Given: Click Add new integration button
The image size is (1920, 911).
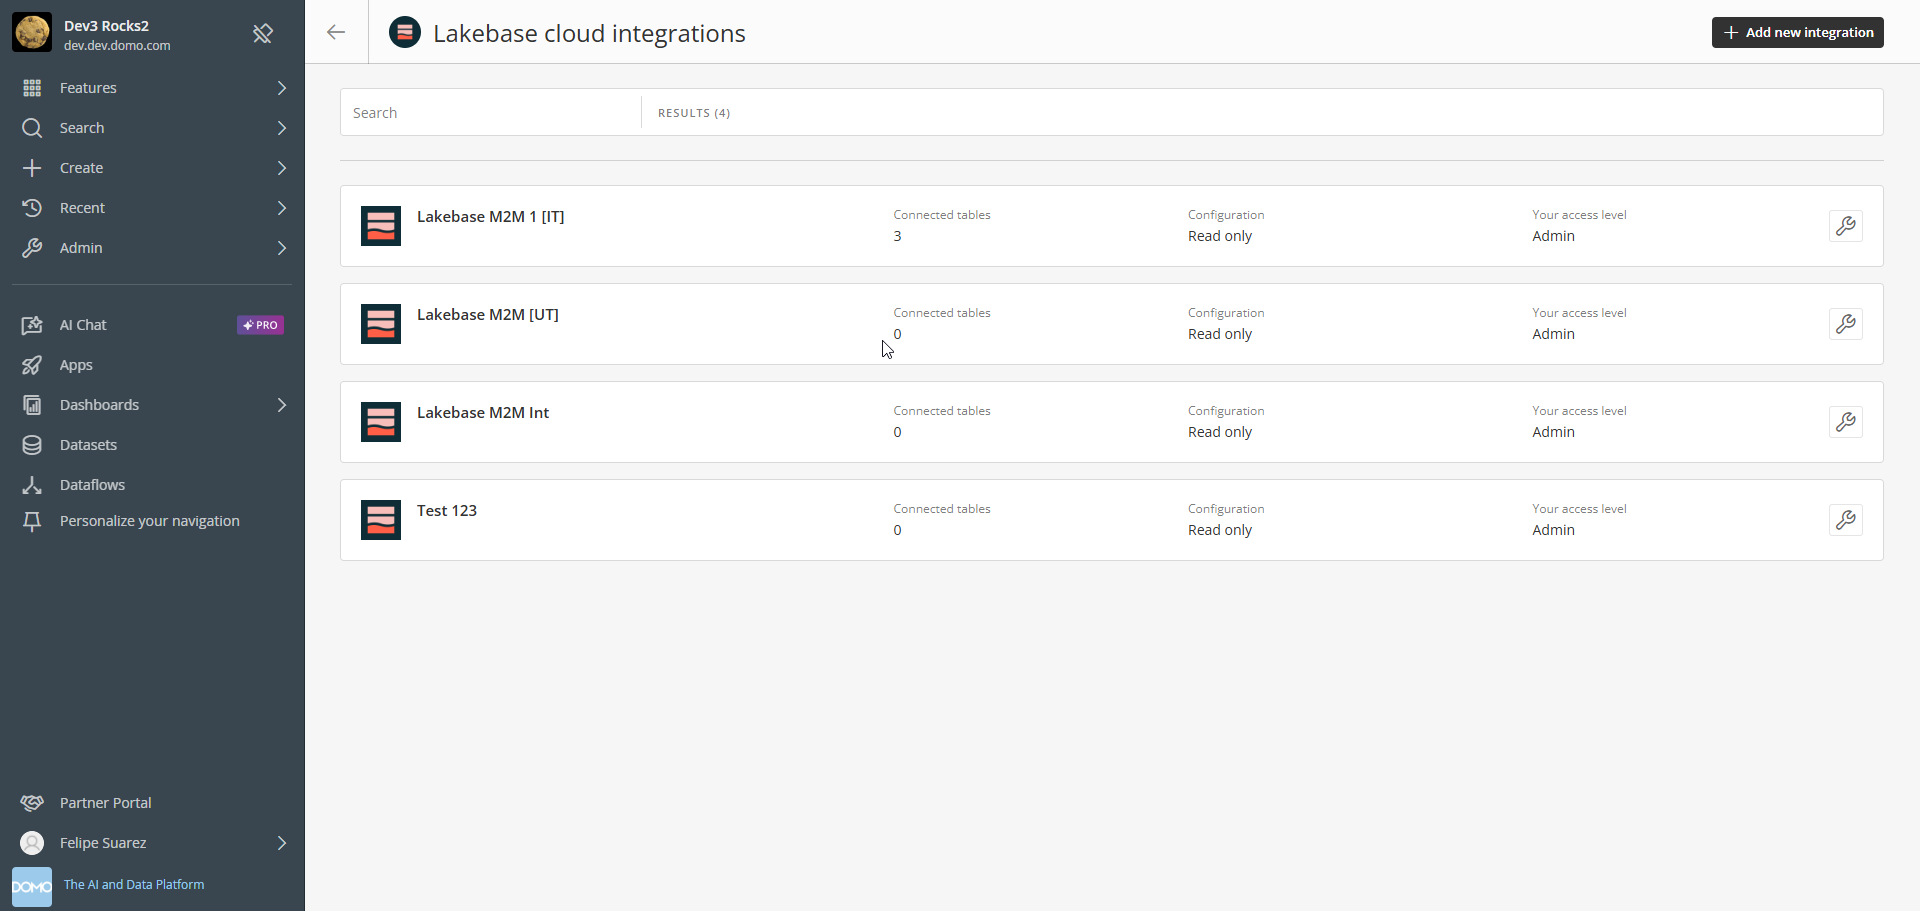Looking at the screenshot, I should pyautogui.click(x=1797, y=32).
